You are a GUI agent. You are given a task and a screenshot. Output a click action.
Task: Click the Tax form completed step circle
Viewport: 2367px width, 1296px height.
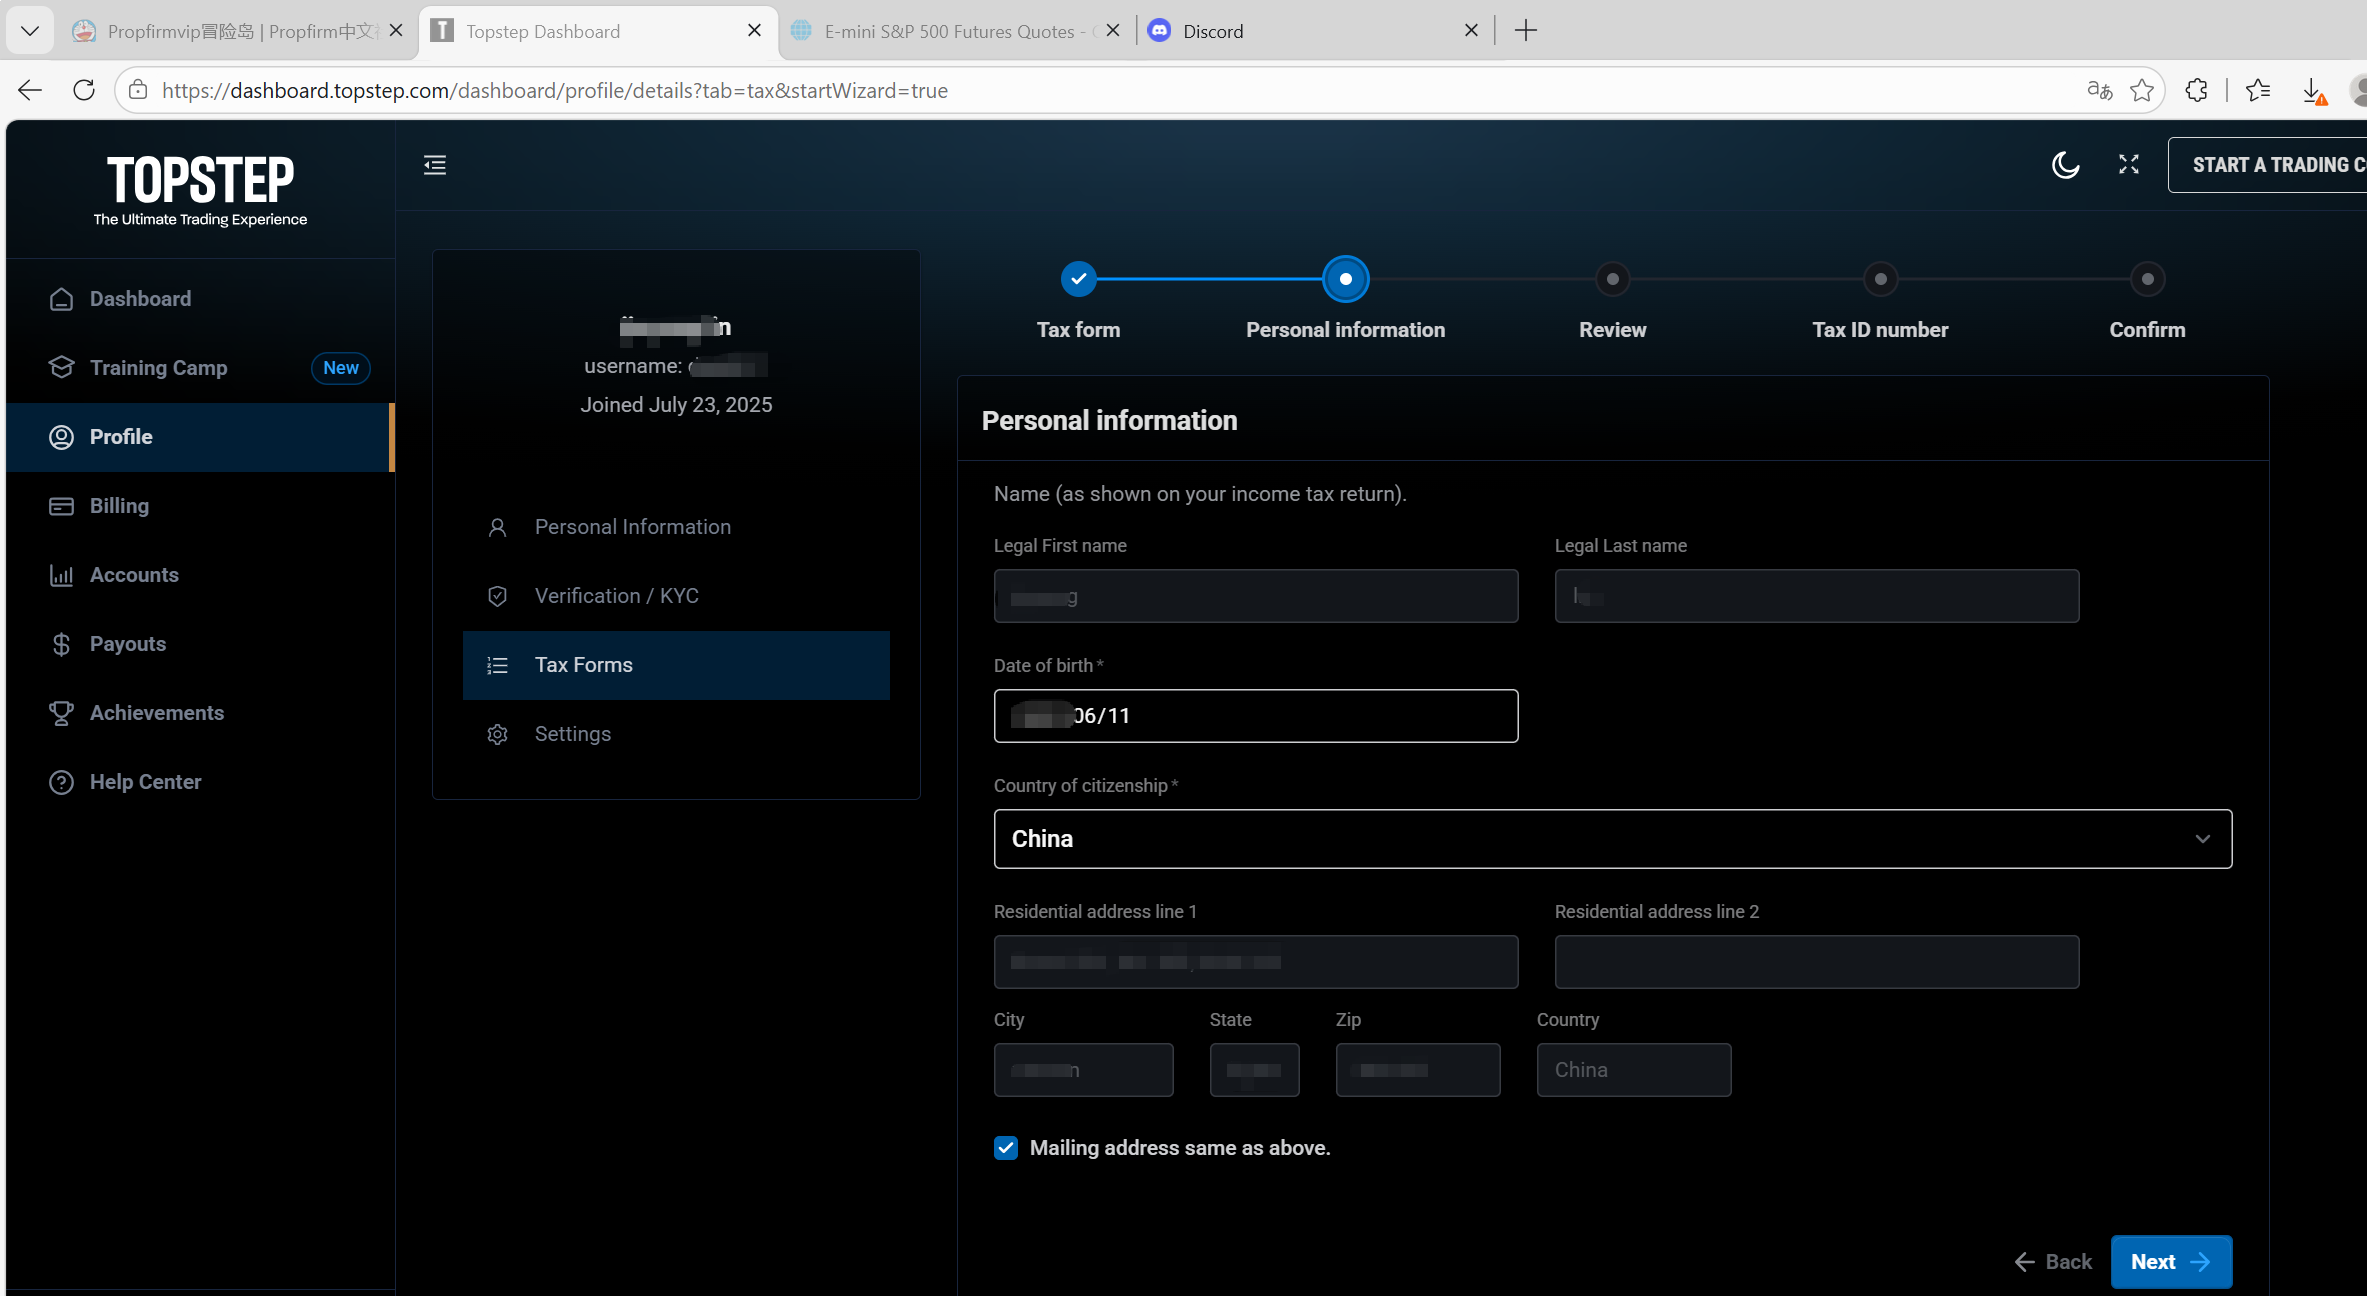point(1078,279)
